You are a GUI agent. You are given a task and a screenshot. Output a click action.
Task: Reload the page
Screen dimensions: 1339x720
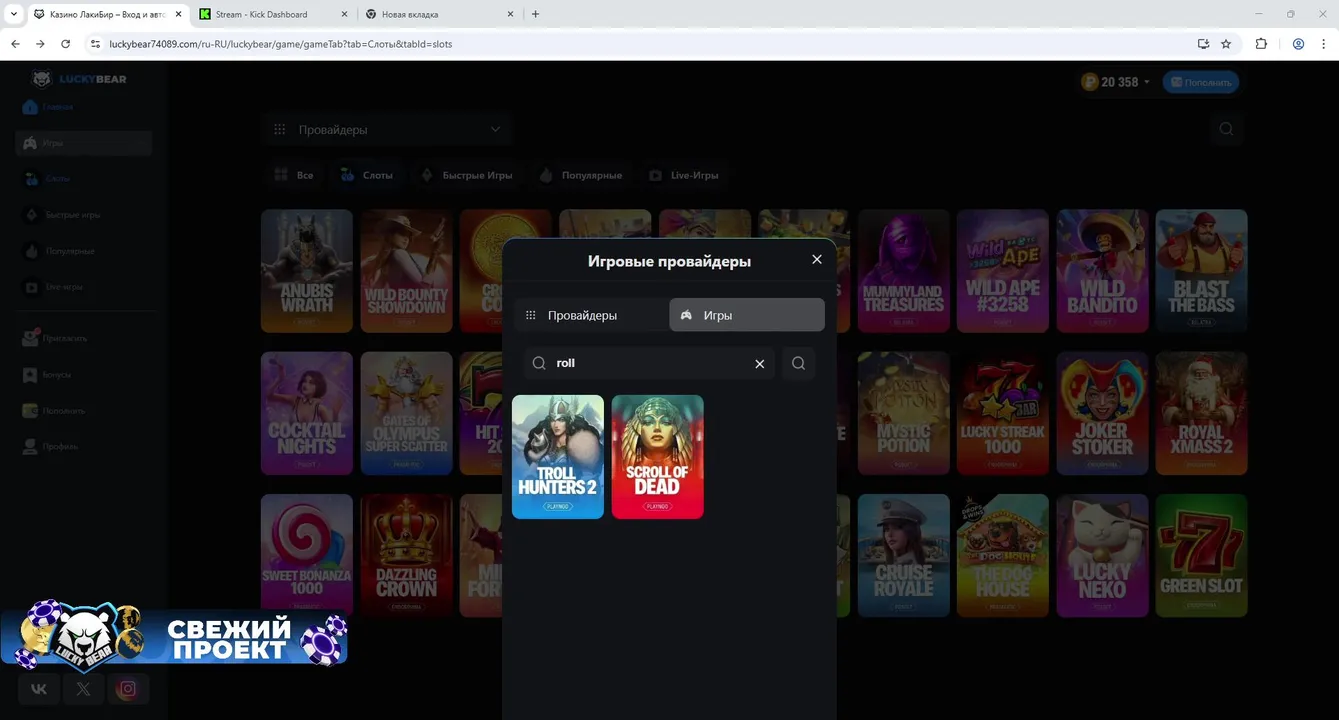click(65, 44)
